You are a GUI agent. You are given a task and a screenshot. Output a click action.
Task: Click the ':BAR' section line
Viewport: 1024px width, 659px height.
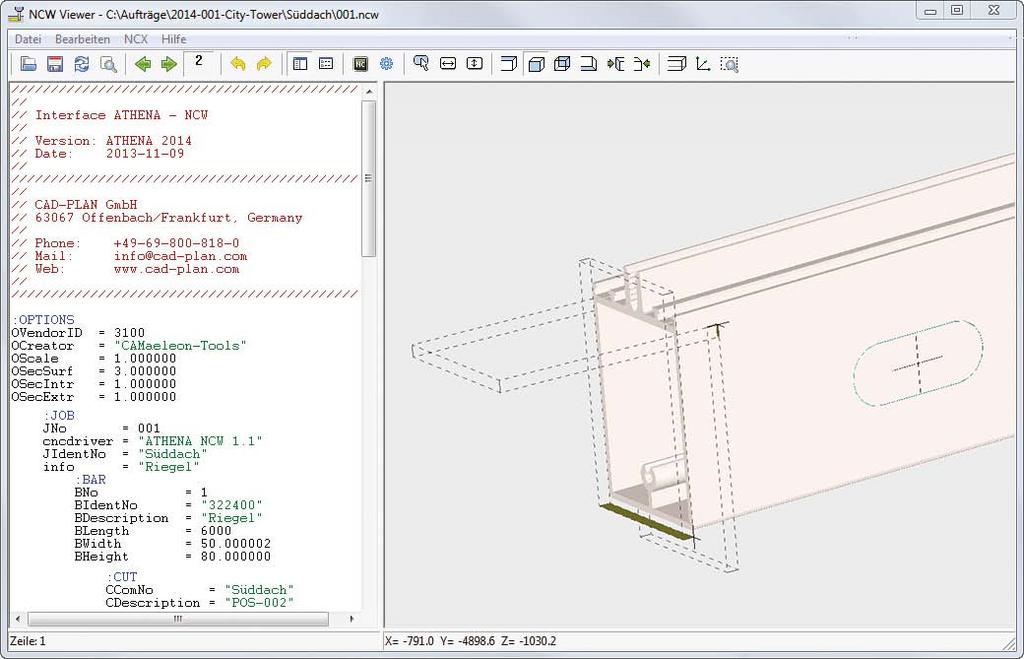(90, 479)
